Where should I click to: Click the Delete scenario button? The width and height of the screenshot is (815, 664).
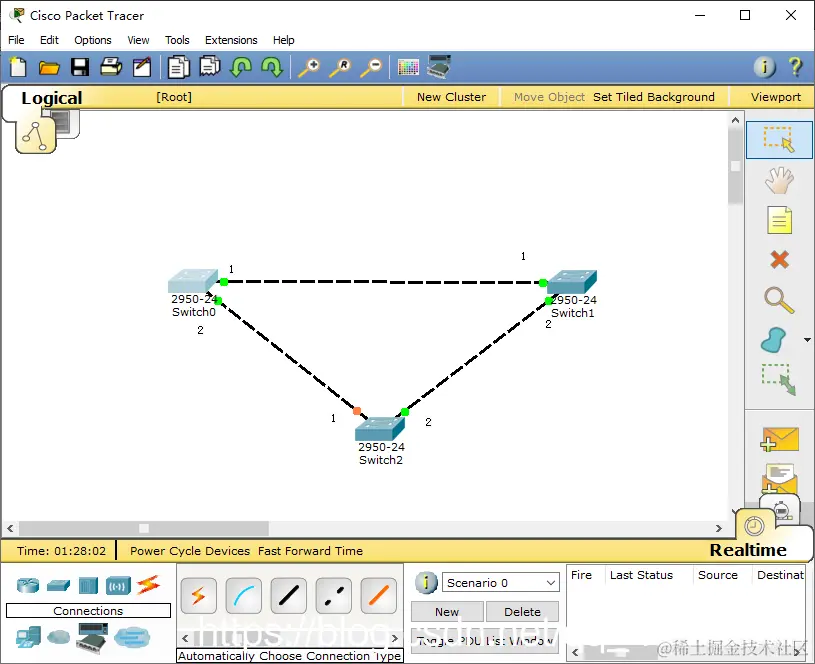tap(522, 611)
